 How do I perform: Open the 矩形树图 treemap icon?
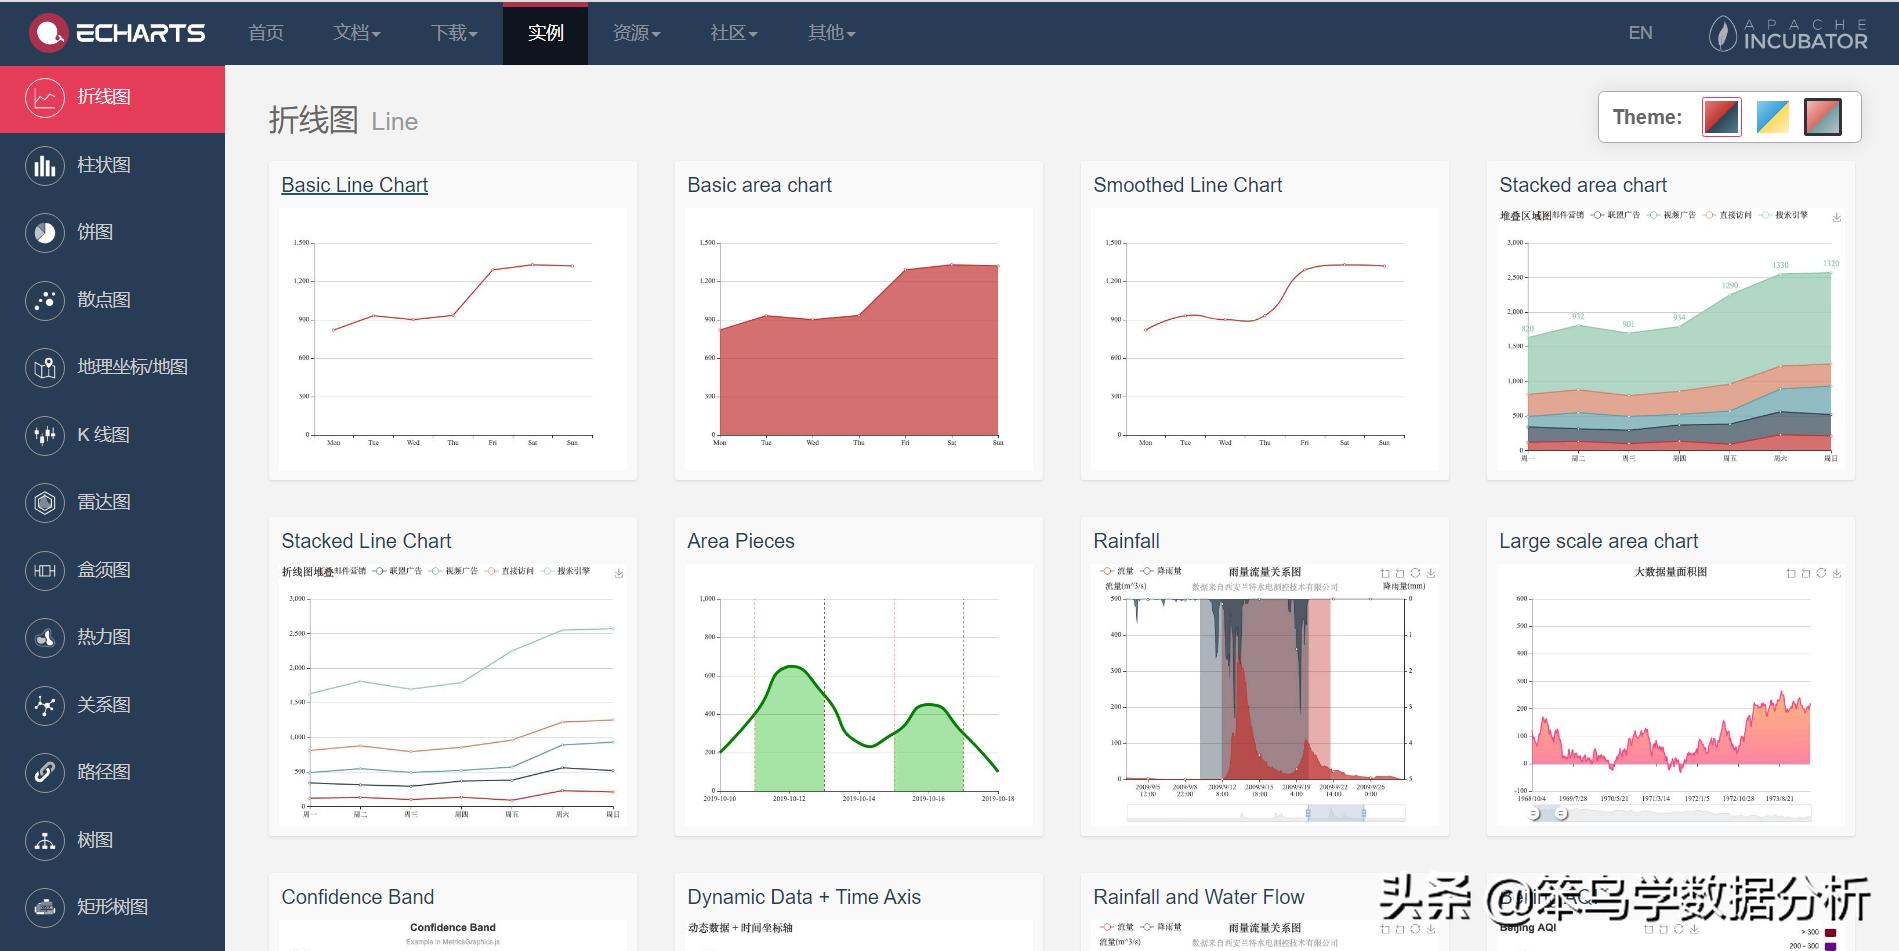click(45, 908)
